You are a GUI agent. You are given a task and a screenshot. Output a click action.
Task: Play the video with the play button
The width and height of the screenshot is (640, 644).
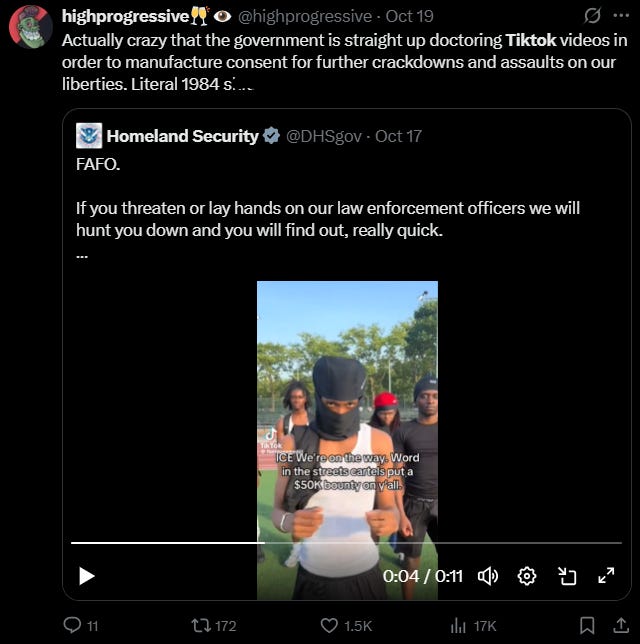(87, 576)
